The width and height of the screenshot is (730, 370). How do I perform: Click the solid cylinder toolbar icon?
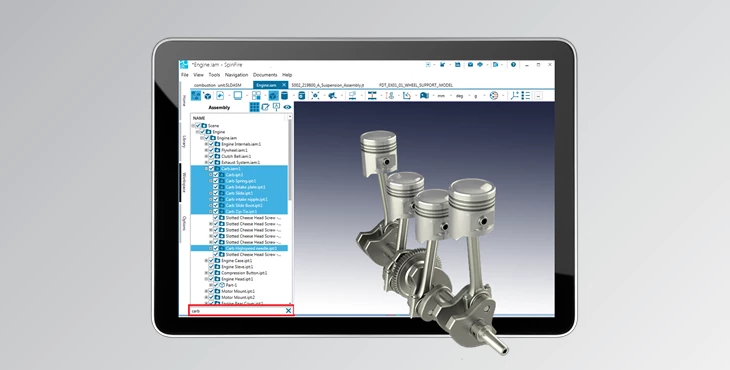tap(284, 95)
